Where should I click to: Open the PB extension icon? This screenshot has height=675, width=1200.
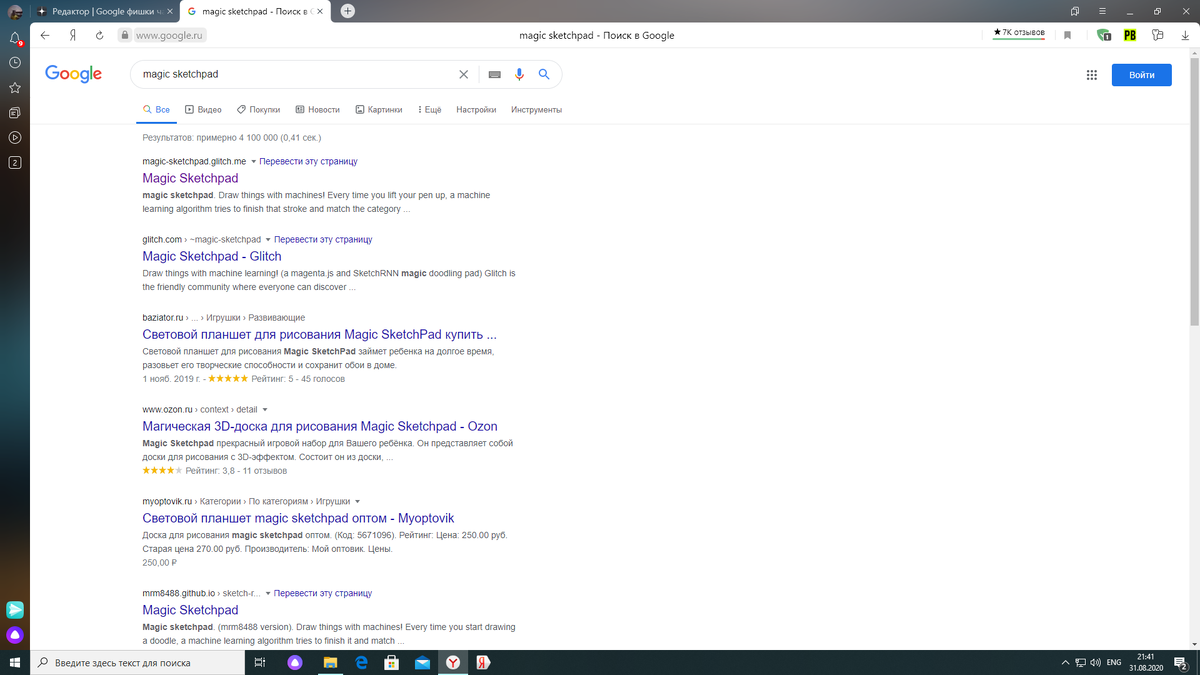click(1130, 35)
